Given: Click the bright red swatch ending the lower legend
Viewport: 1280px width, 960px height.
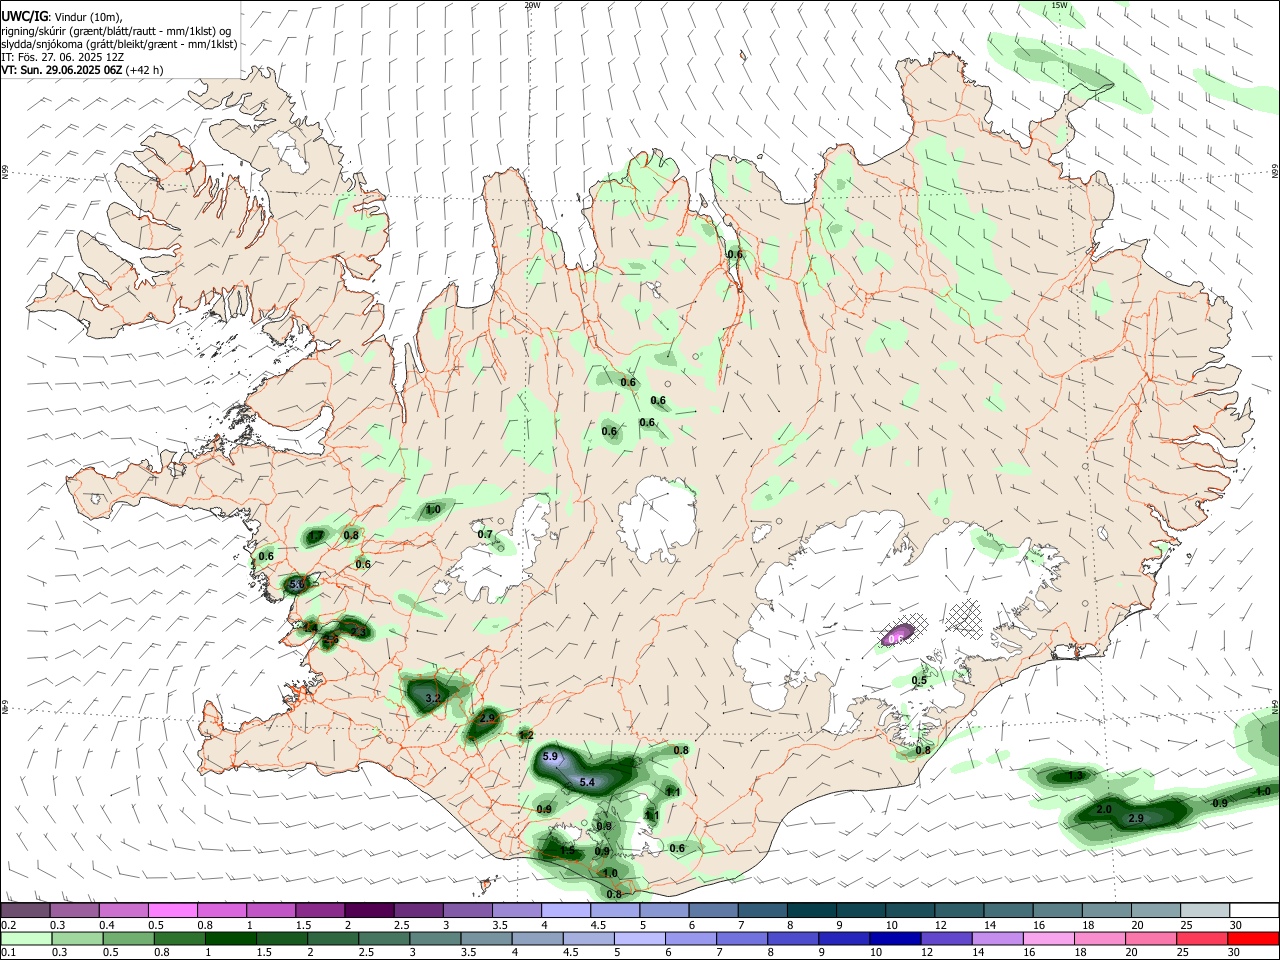Looking at the screenshot, I should point(1253,938).
